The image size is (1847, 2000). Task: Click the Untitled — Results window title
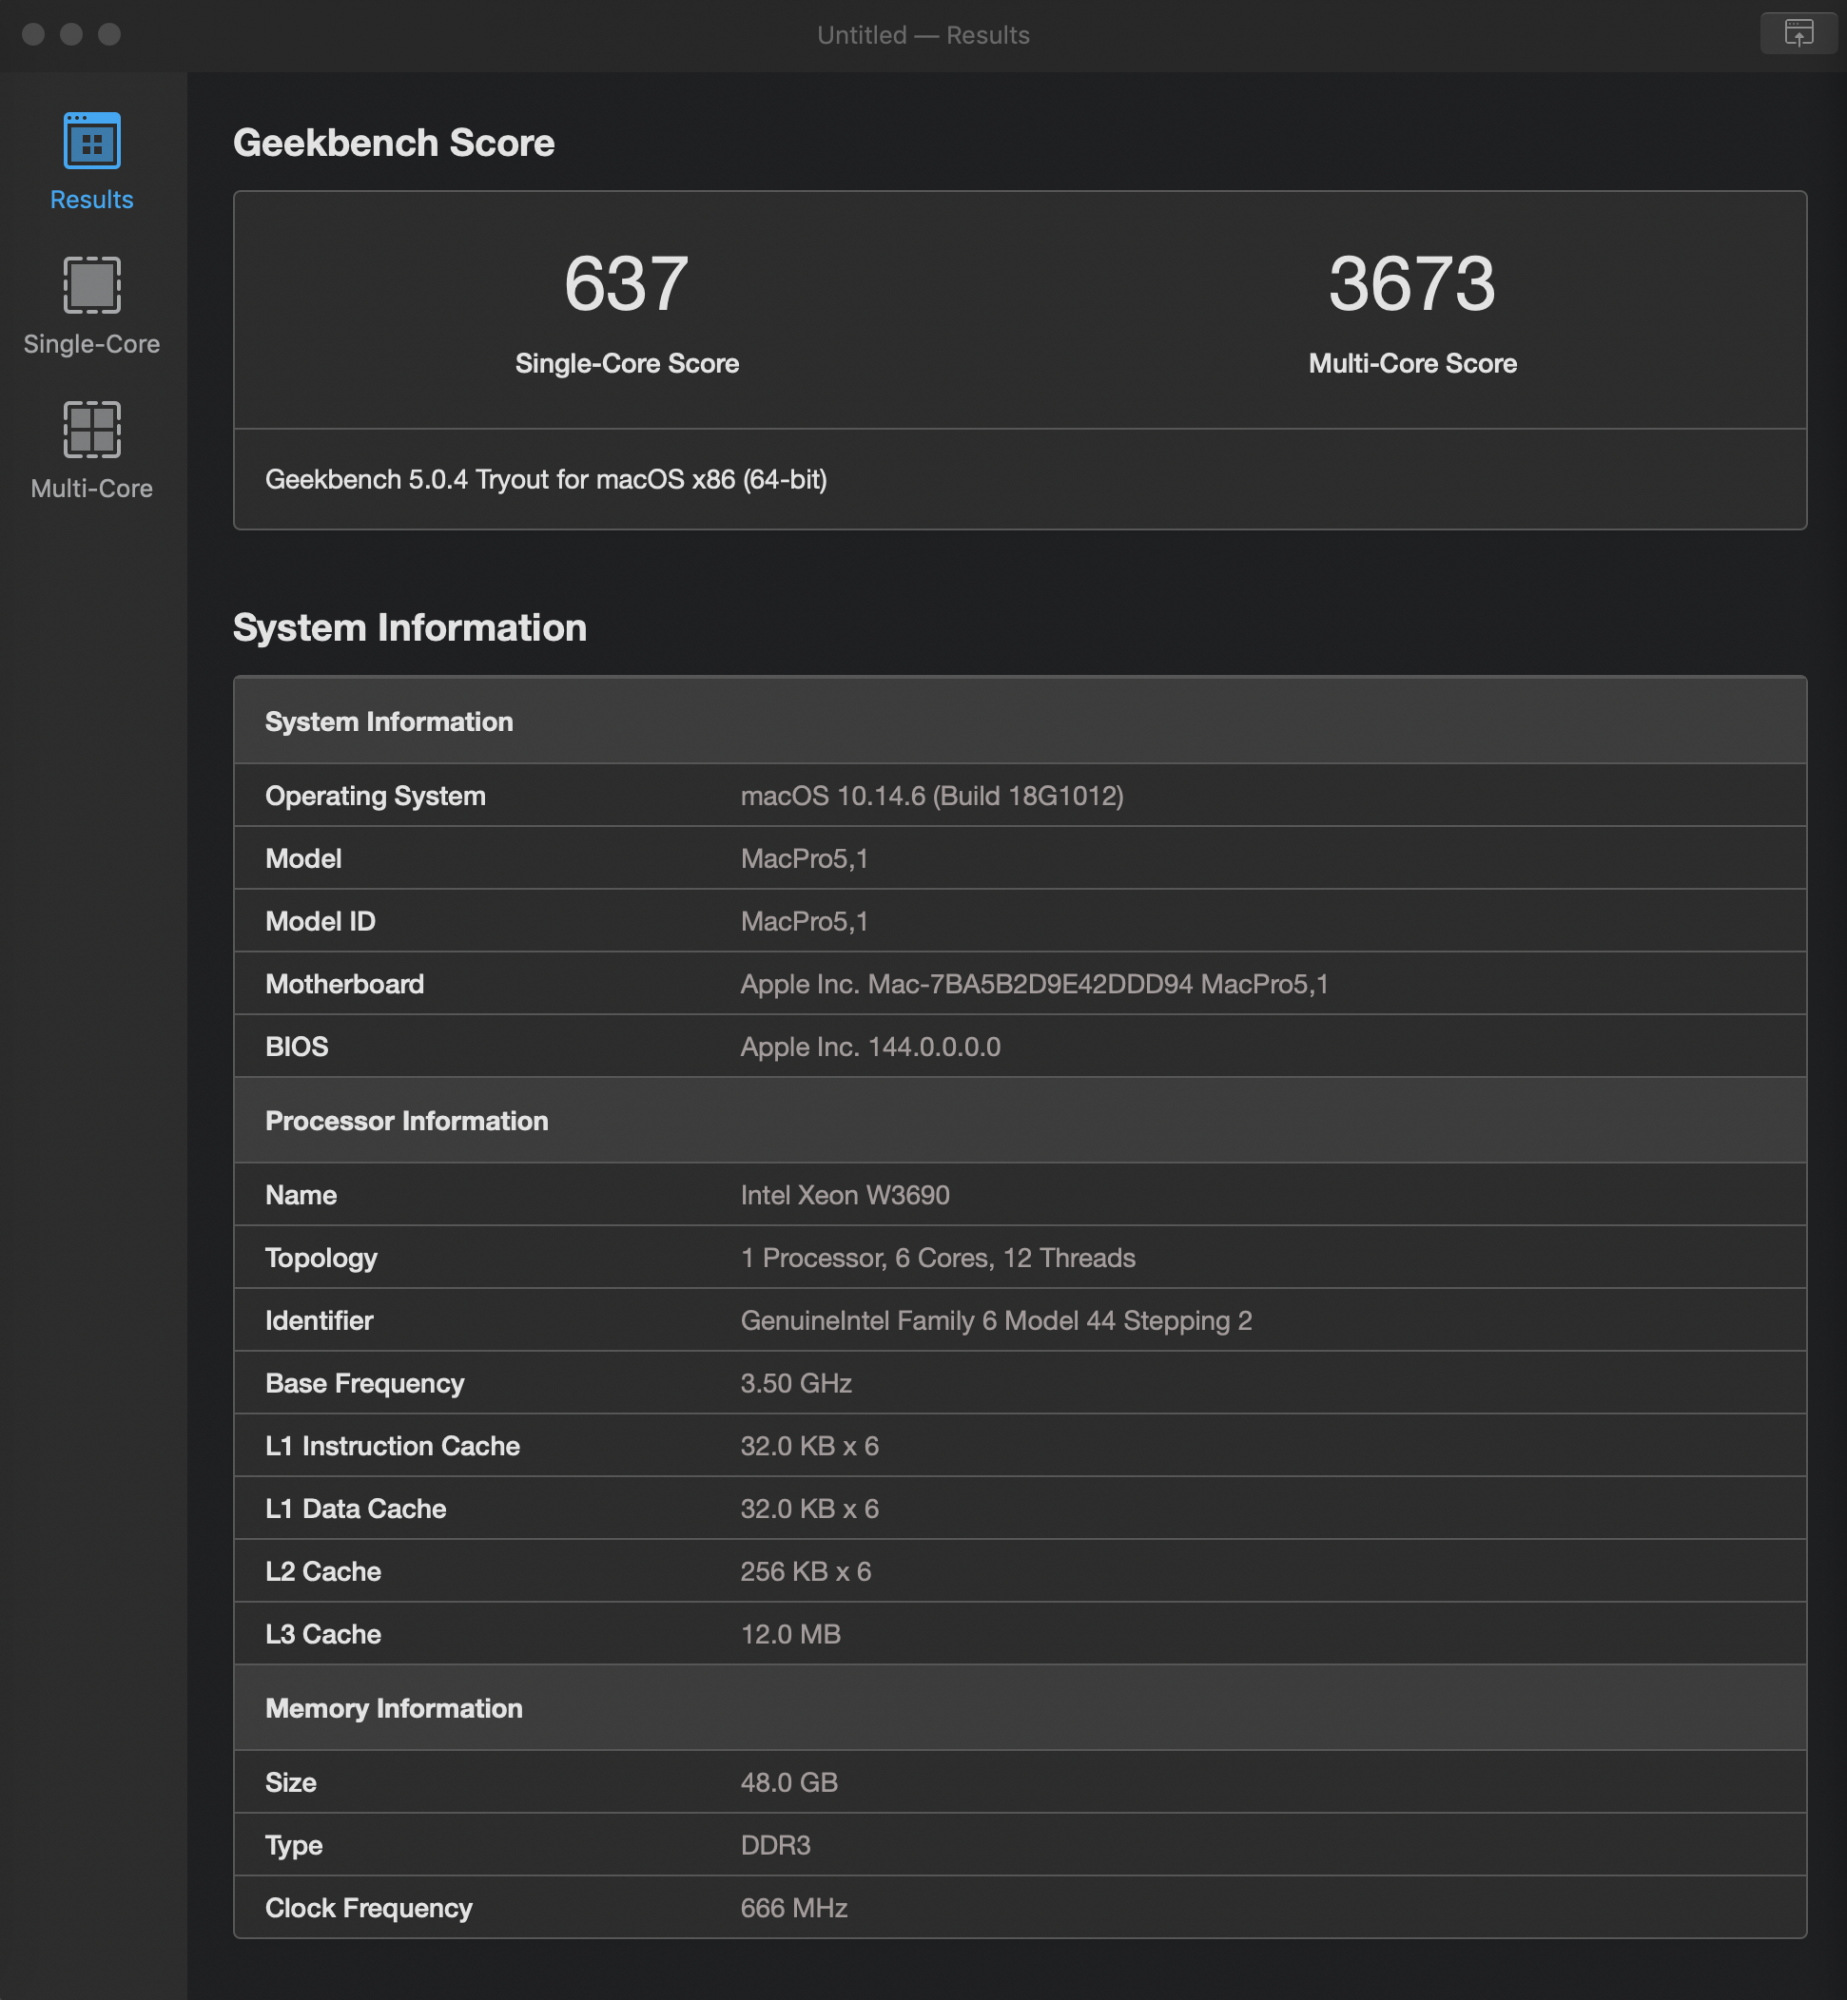tap(923, 35)
